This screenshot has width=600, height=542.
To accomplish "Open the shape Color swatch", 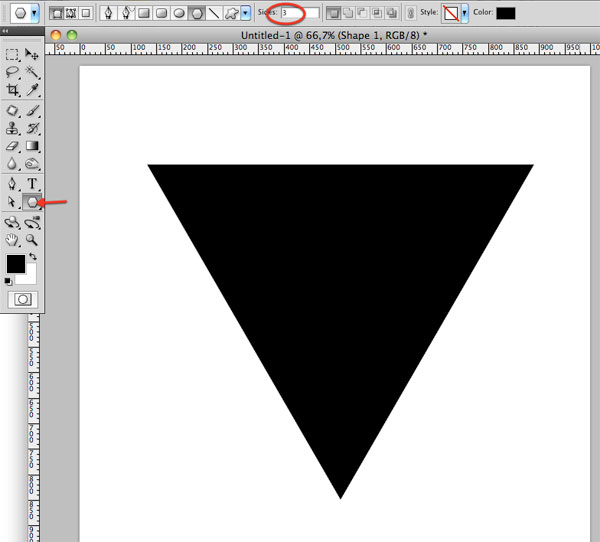I will pyautogui.click(x=505, y=13).
